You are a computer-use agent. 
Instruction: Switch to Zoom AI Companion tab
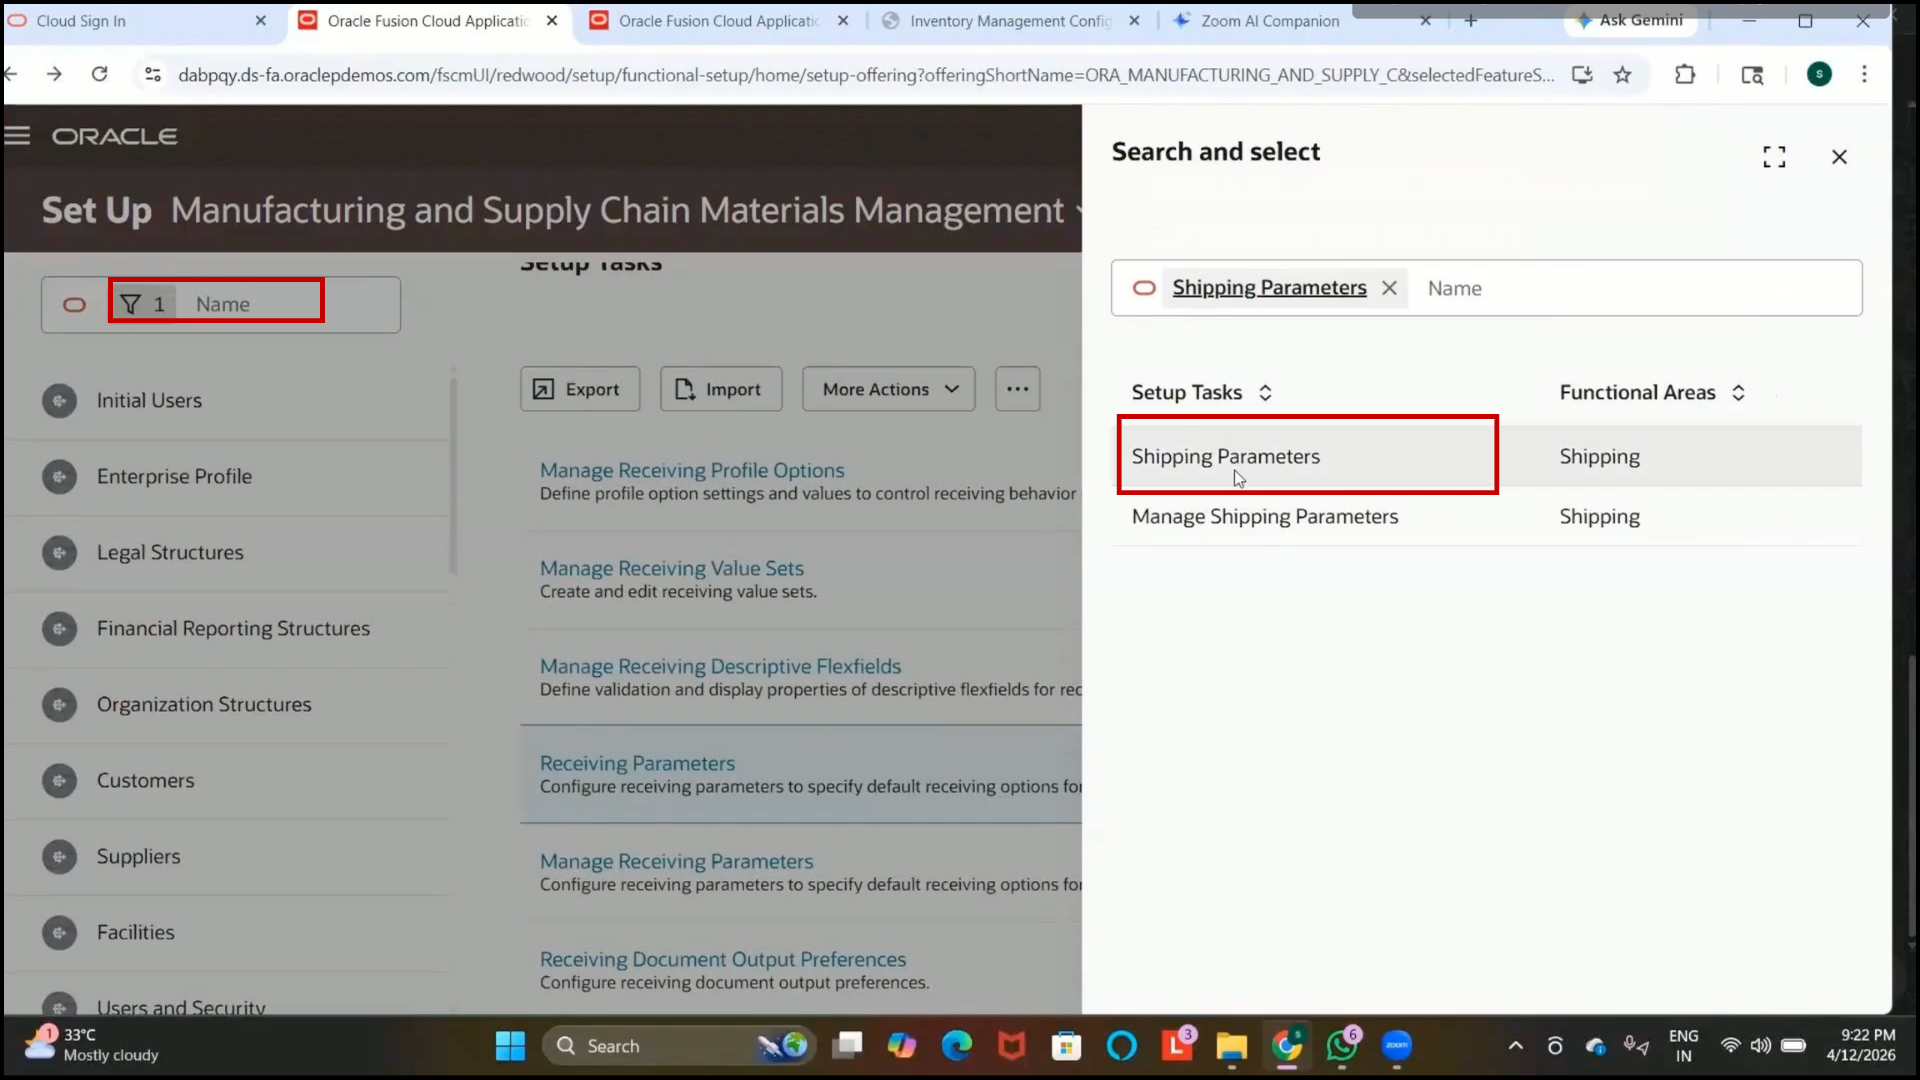pyautogui.click(x=1270, y=21)
